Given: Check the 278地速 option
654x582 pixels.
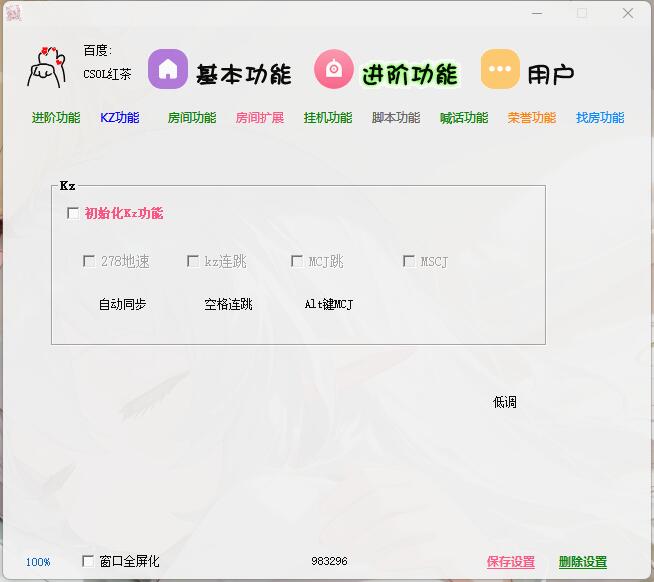Looking at the screenshot, I should click(x=89, y=261).
